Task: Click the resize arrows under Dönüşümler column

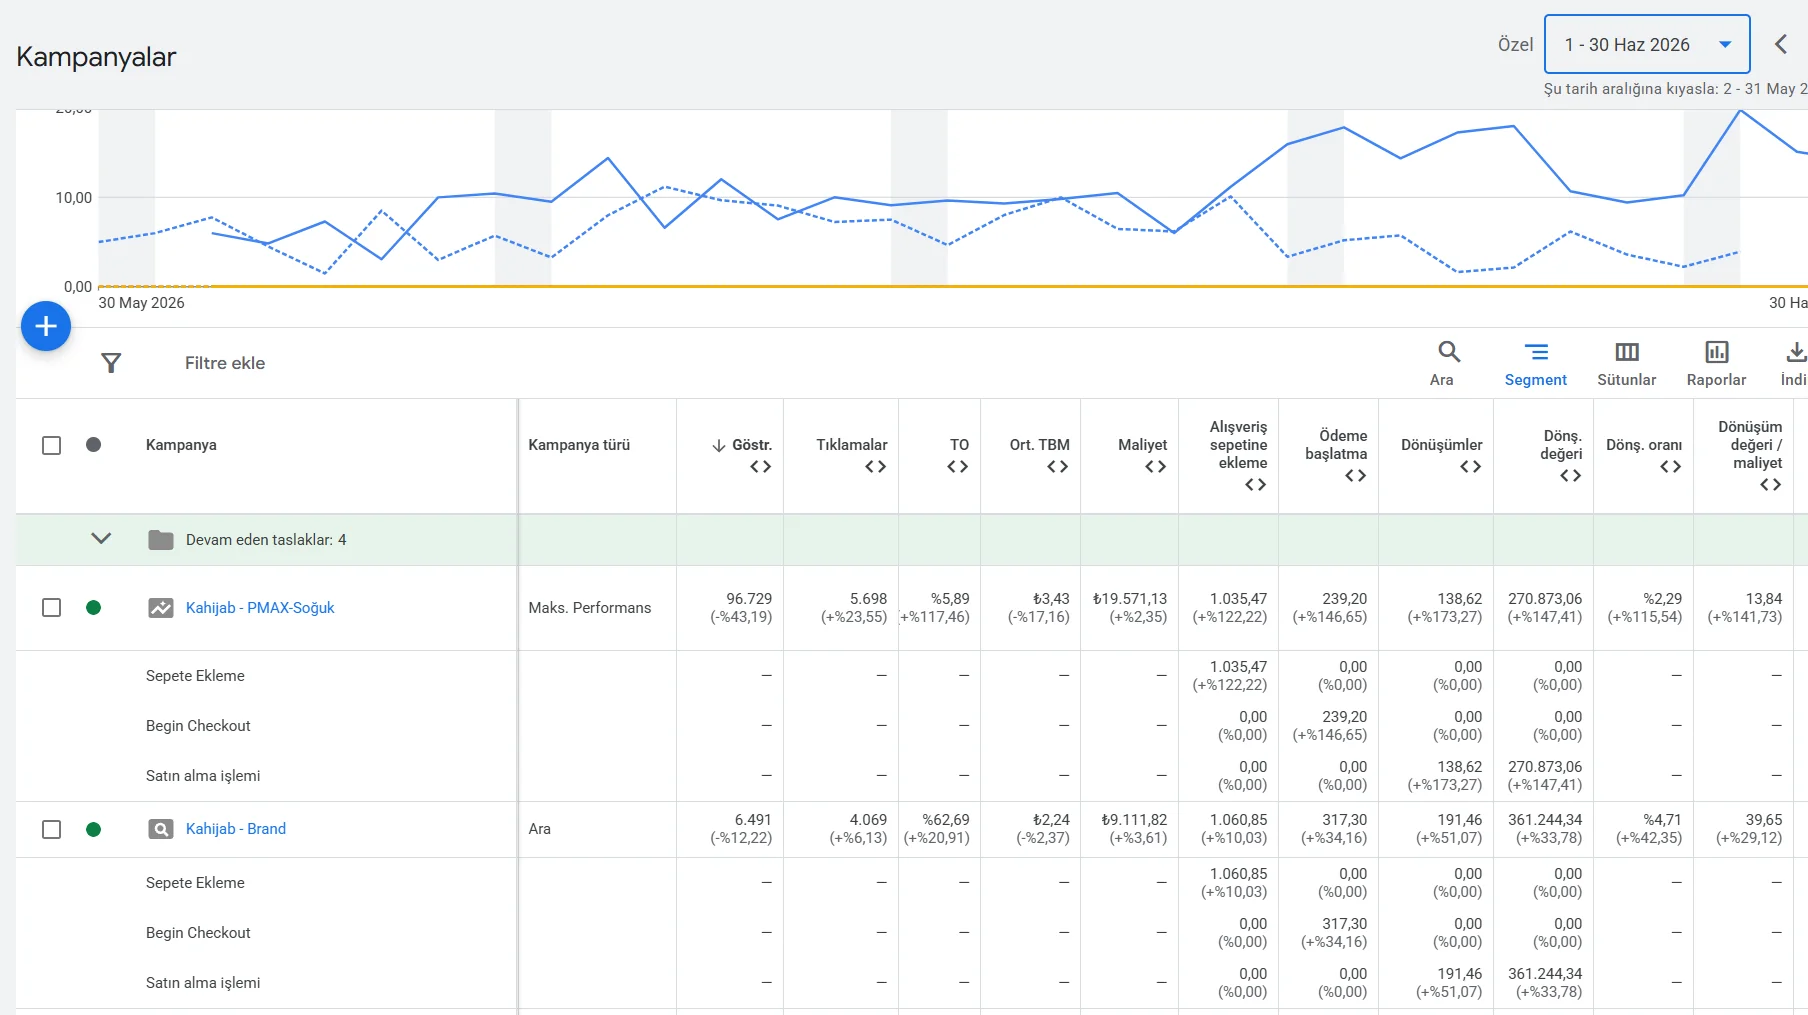Action: [1471, 467]
